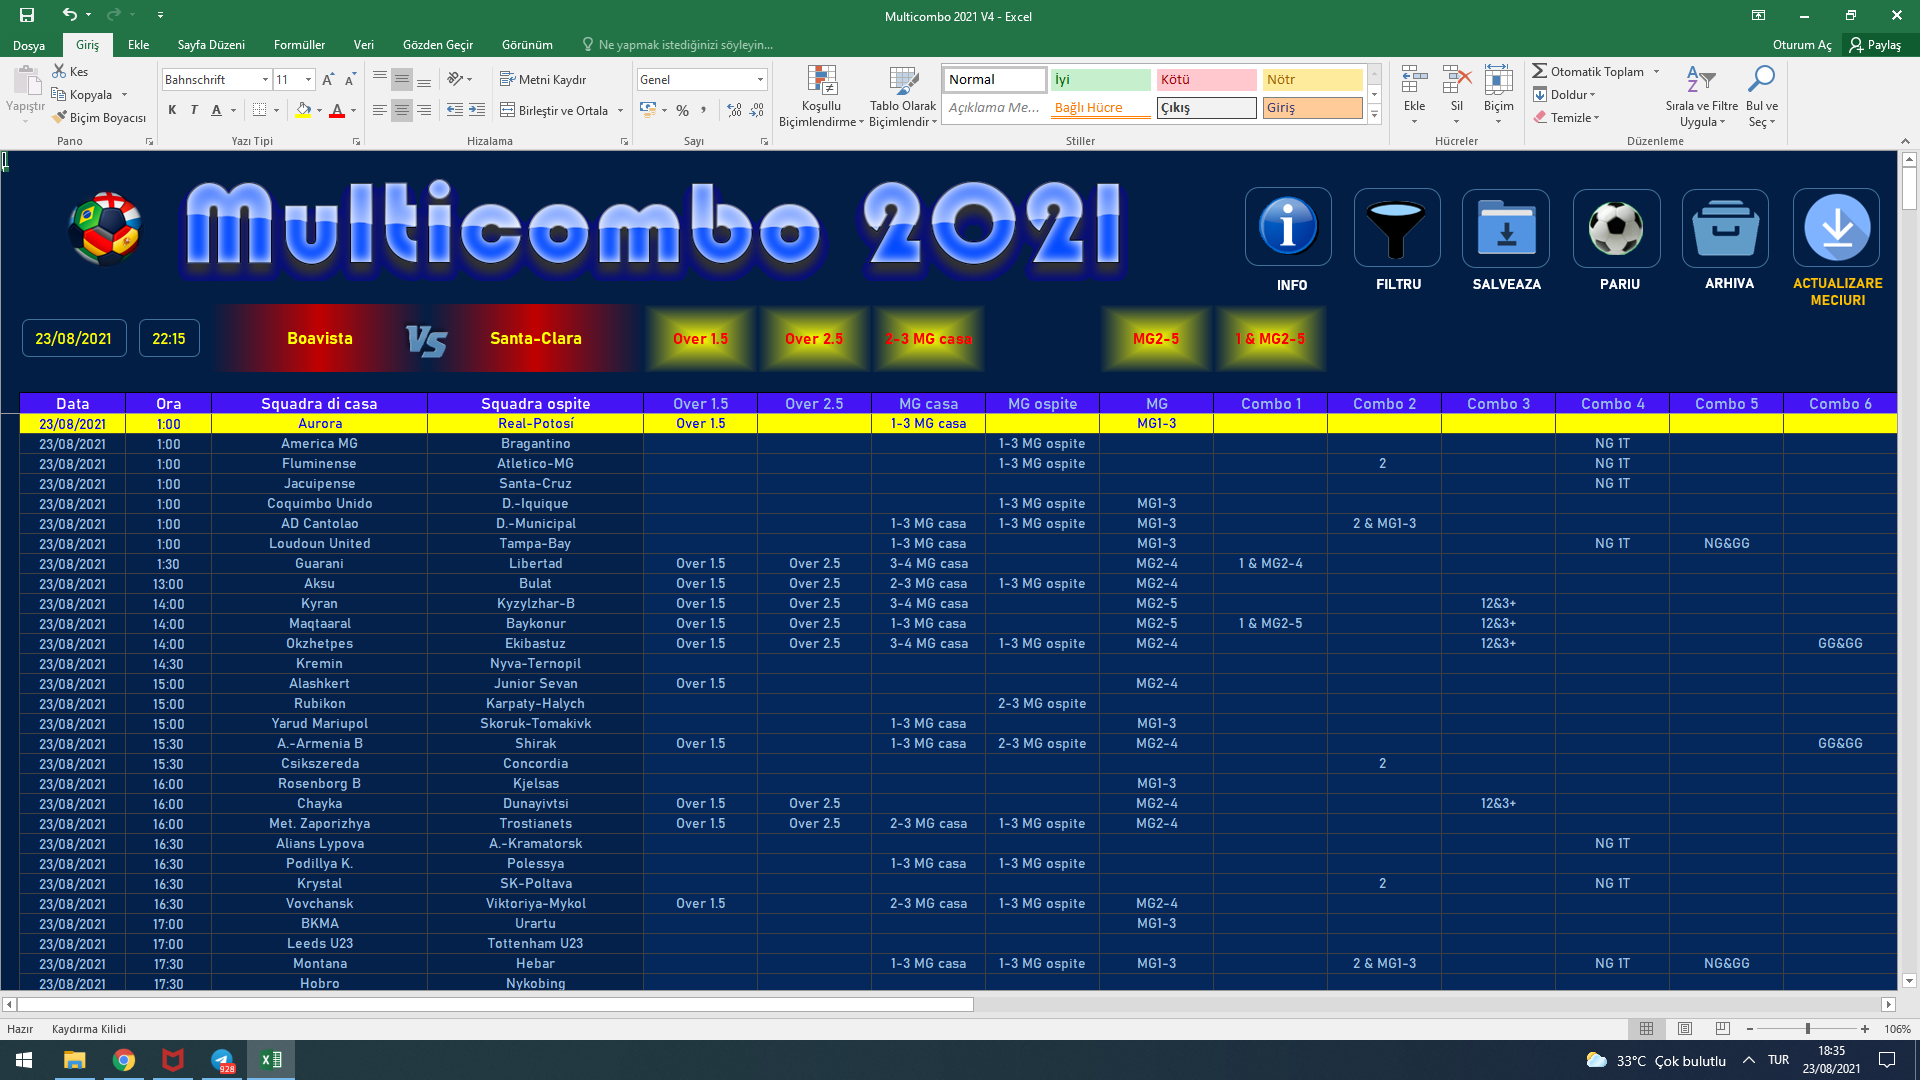1920x1080 pixels.
Task: Apply the İyi cell style
Action: (x=1100, y=80)
